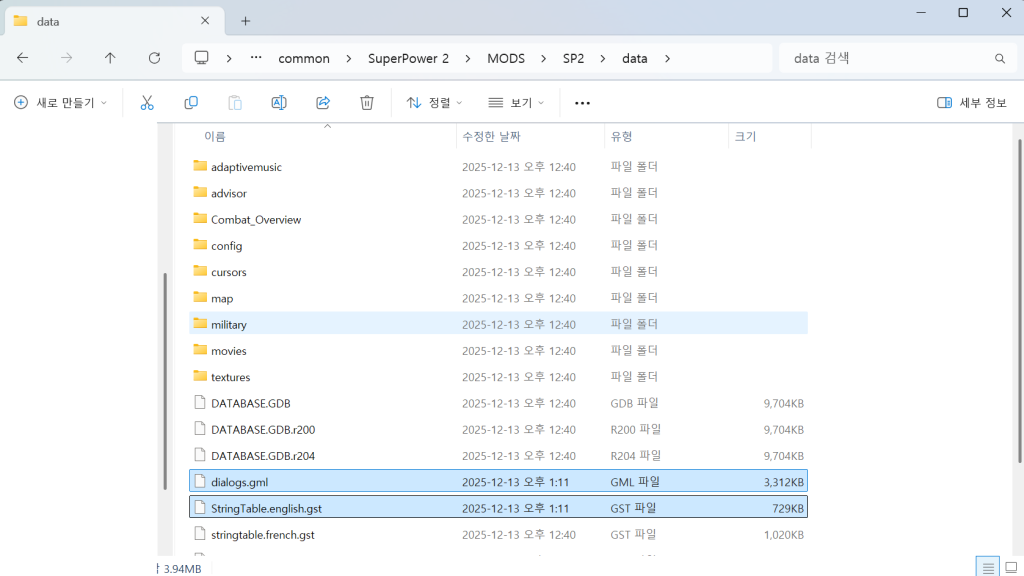Select the Rename icon in the toolbar
This screenshot has height=576, width=1024.
[x=279, y=102]
